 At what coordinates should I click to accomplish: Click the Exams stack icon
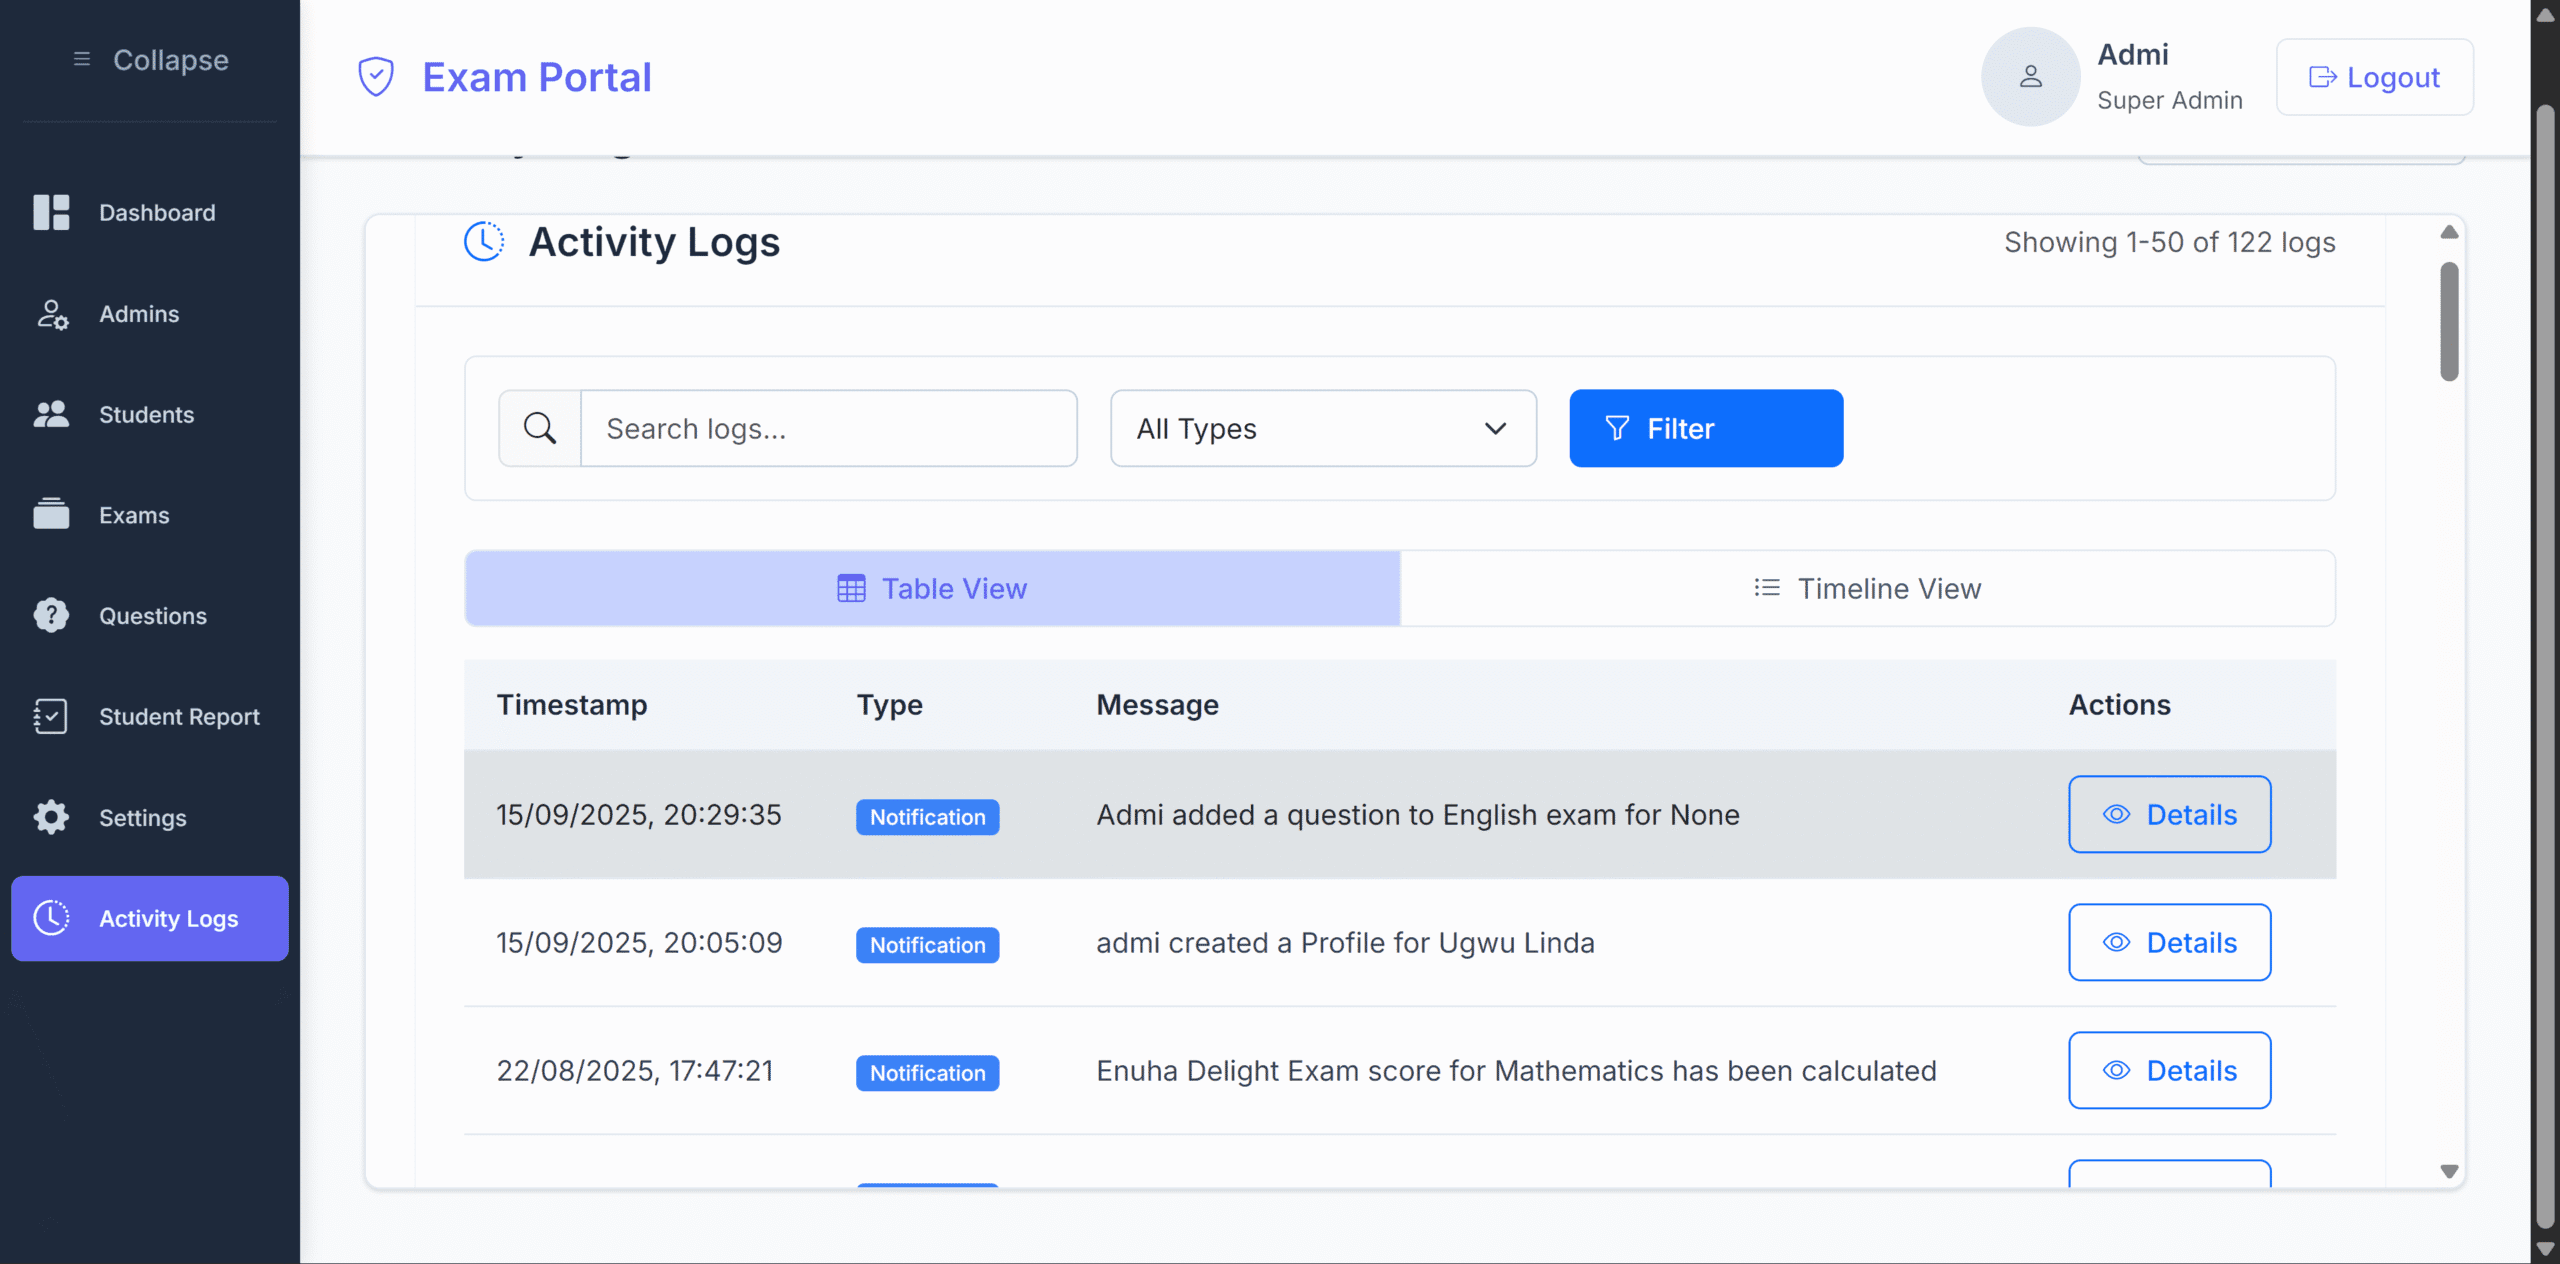(x=51, y=514)
